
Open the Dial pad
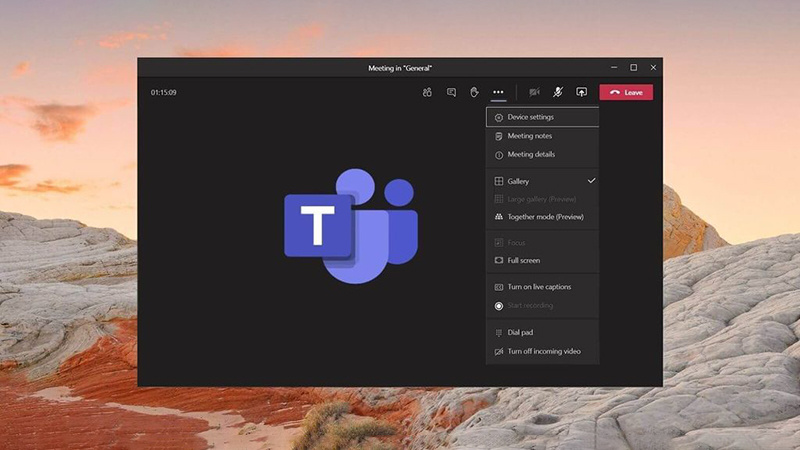pos(542,333)
